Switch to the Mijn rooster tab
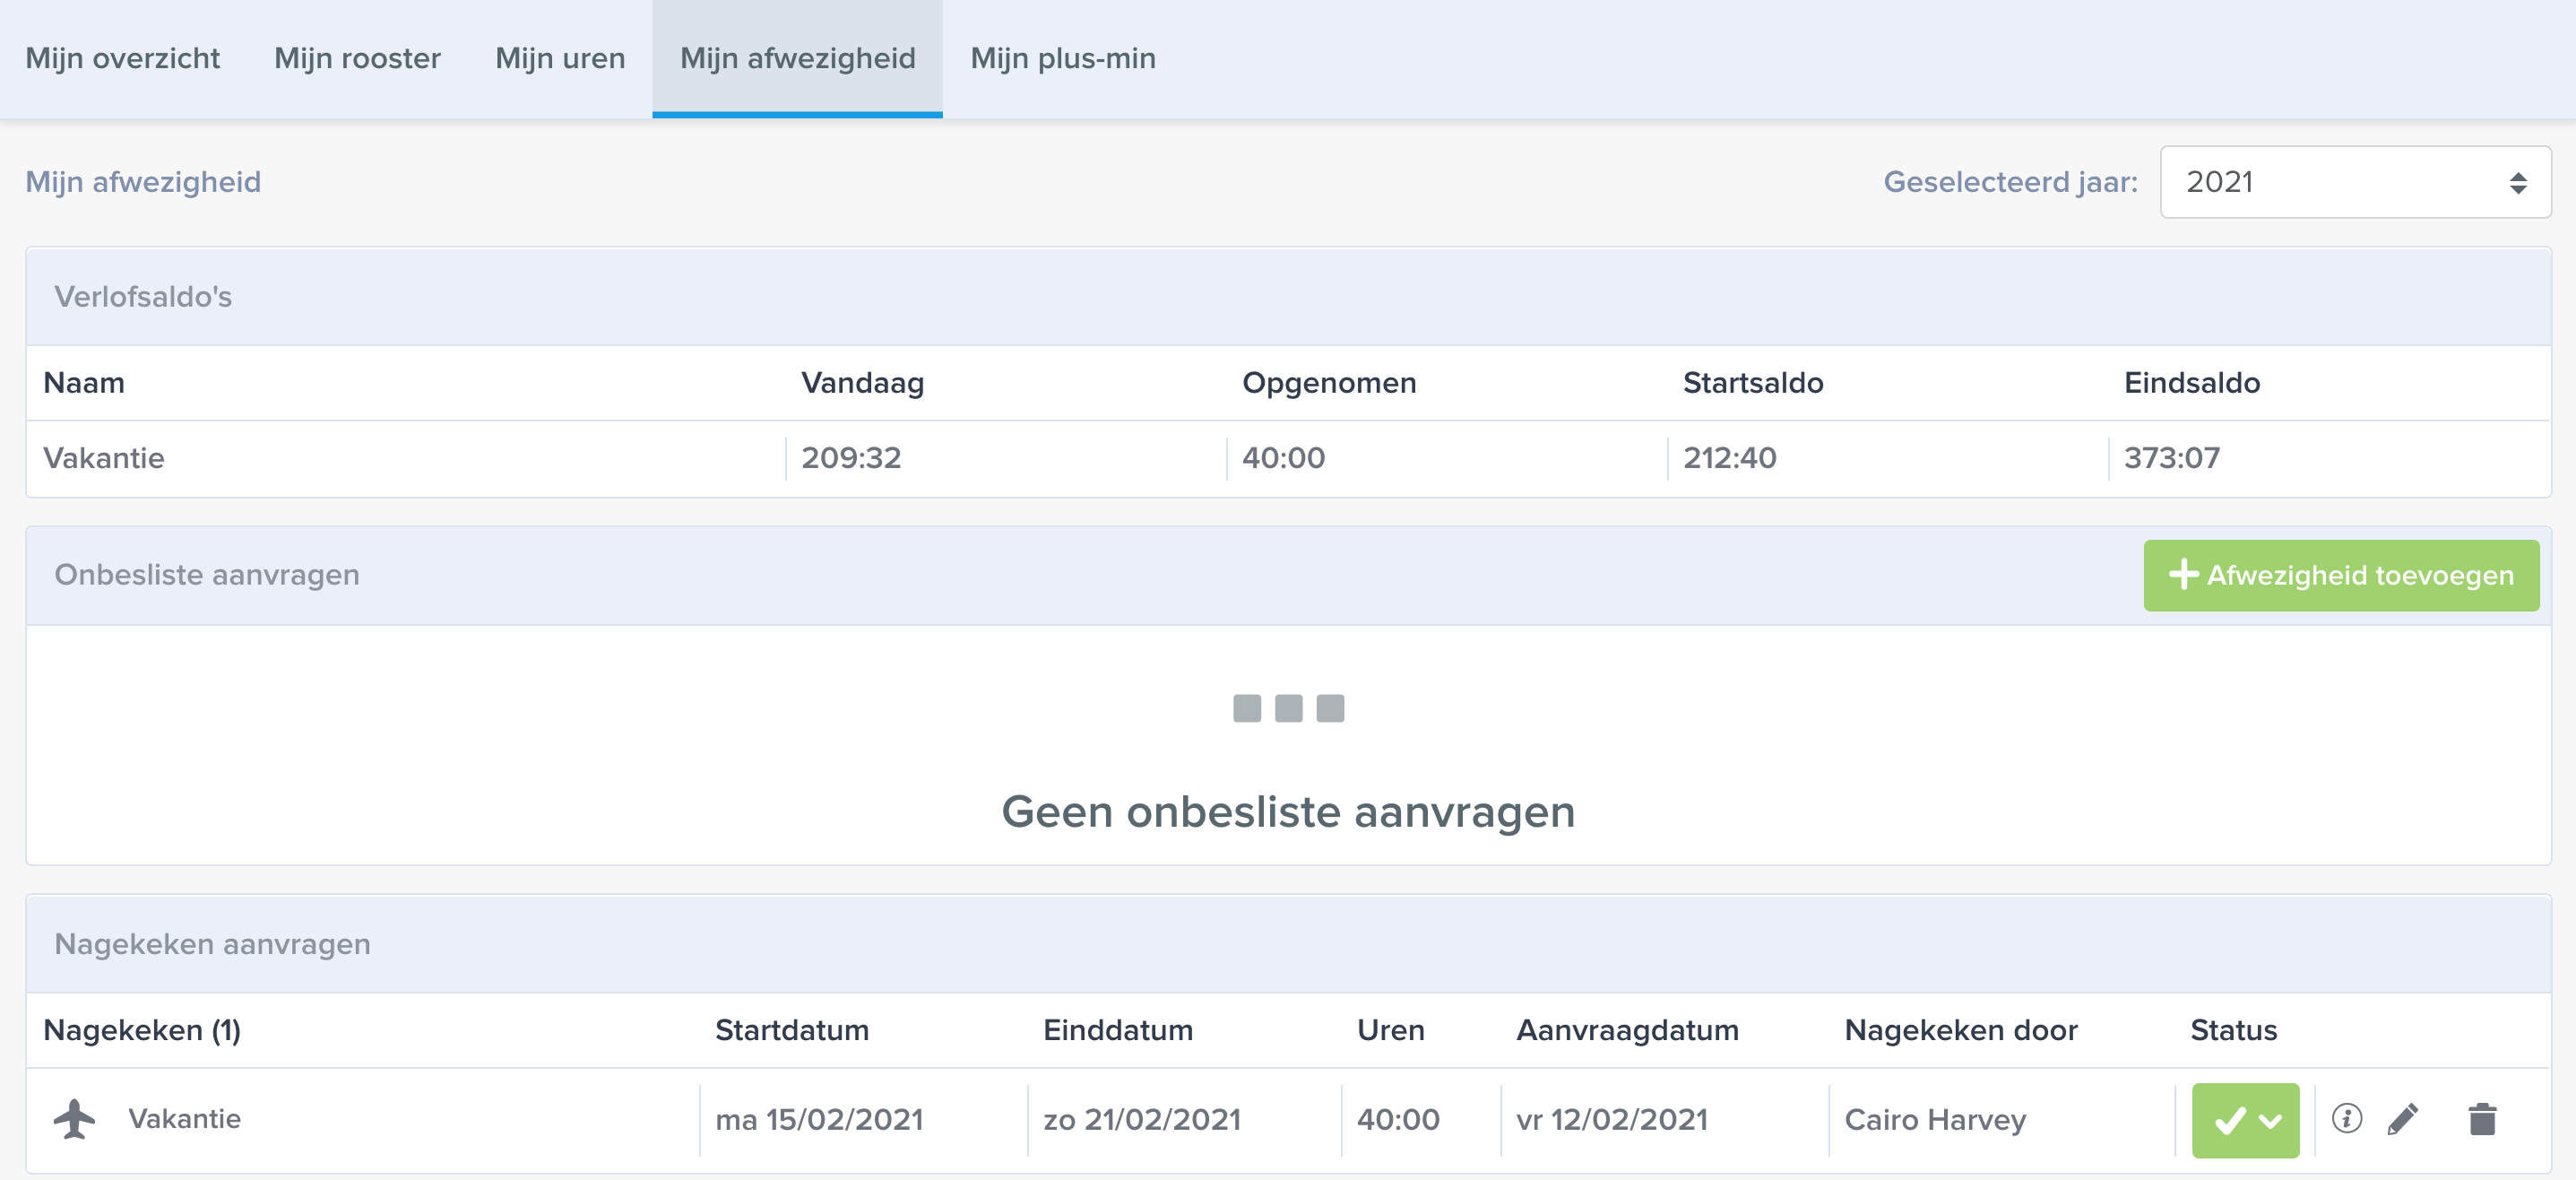2576x1180 pixels. pyautogui.click(x=357, y=58)
